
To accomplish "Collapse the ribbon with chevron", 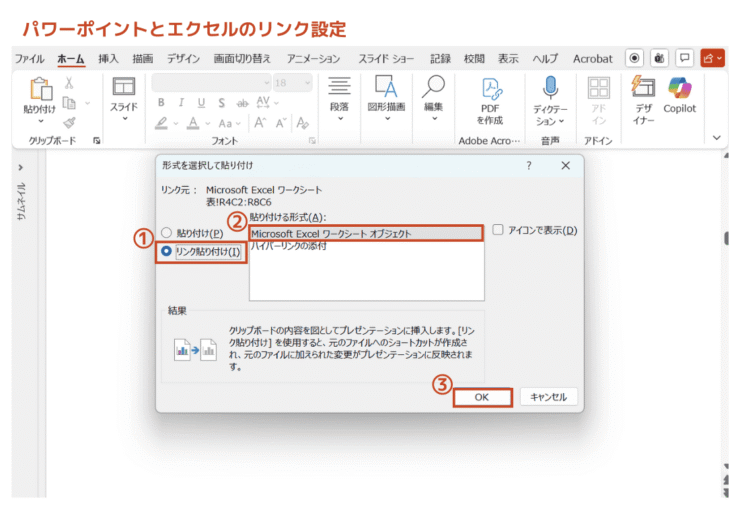I will (716, 138).
